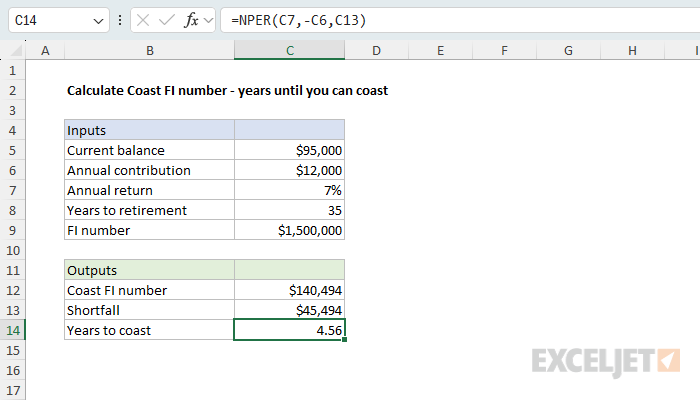Click the 'Current balance' label cell
The image size is (700, 400).
pyautogui.click(x=150, y=150)
